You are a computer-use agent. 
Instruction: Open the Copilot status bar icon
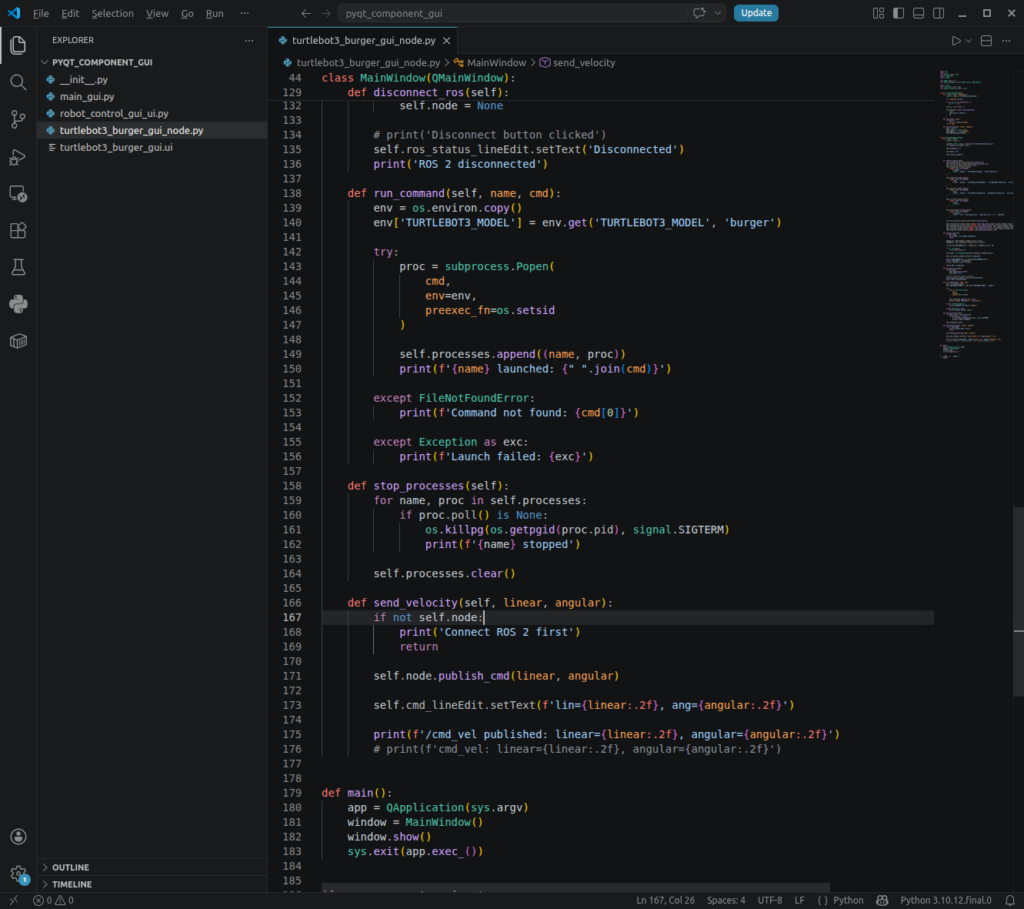[882, 901]
